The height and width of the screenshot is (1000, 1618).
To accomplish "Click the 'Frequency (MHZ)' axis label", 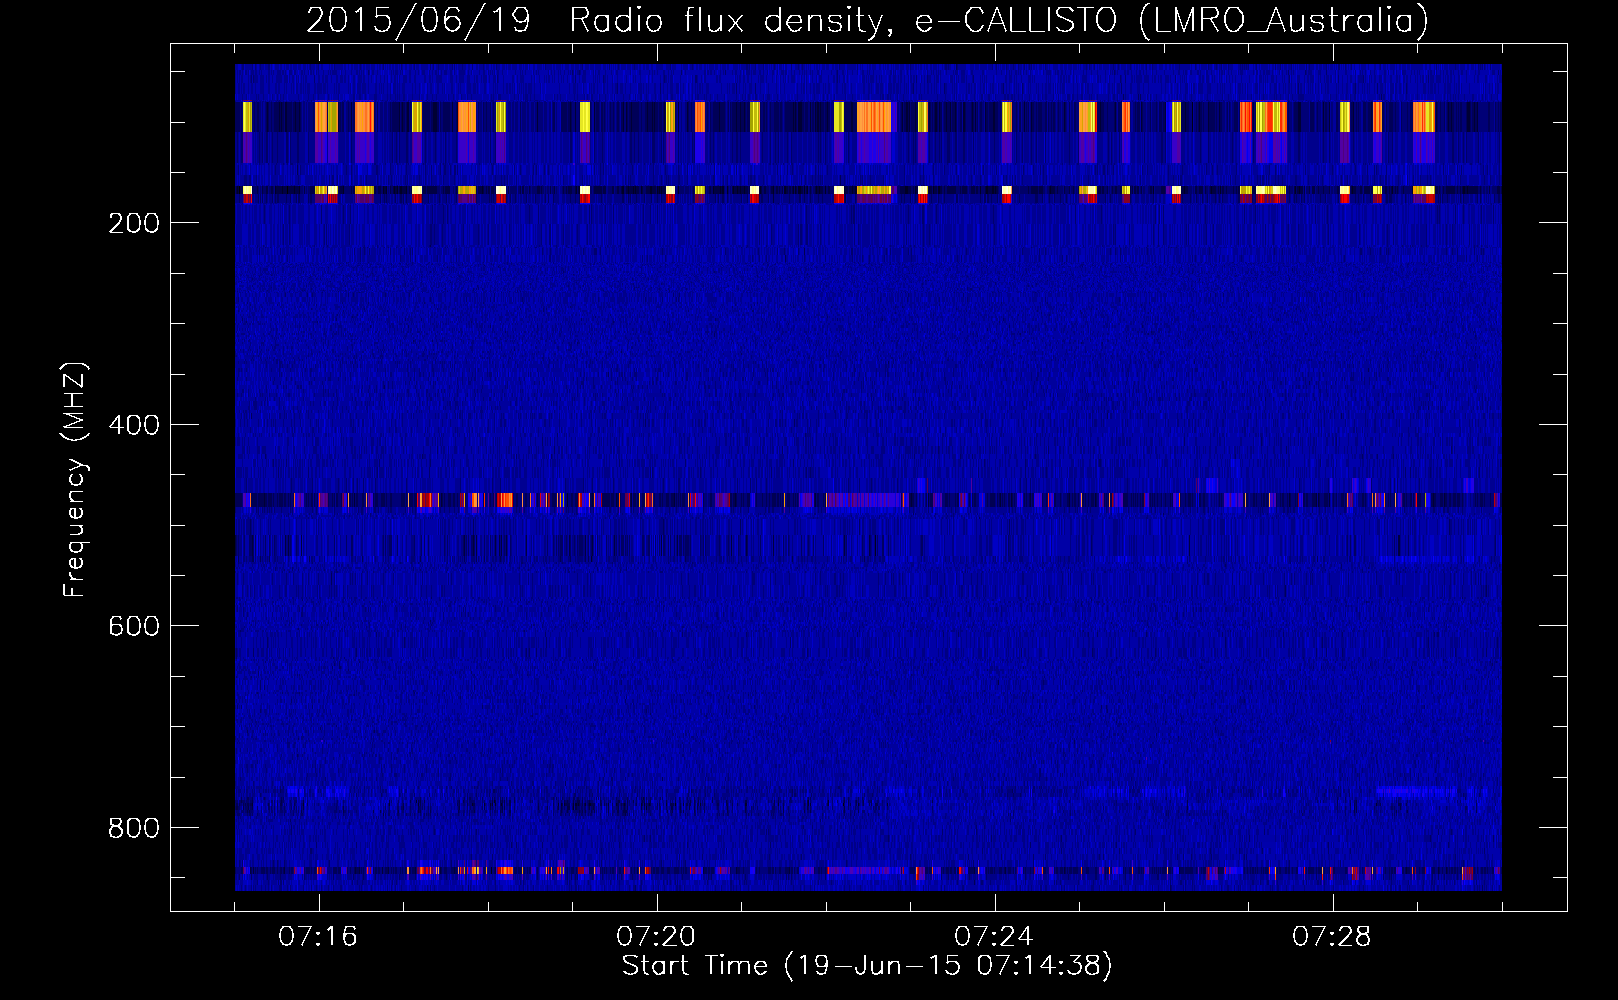I will click(75, 480).
